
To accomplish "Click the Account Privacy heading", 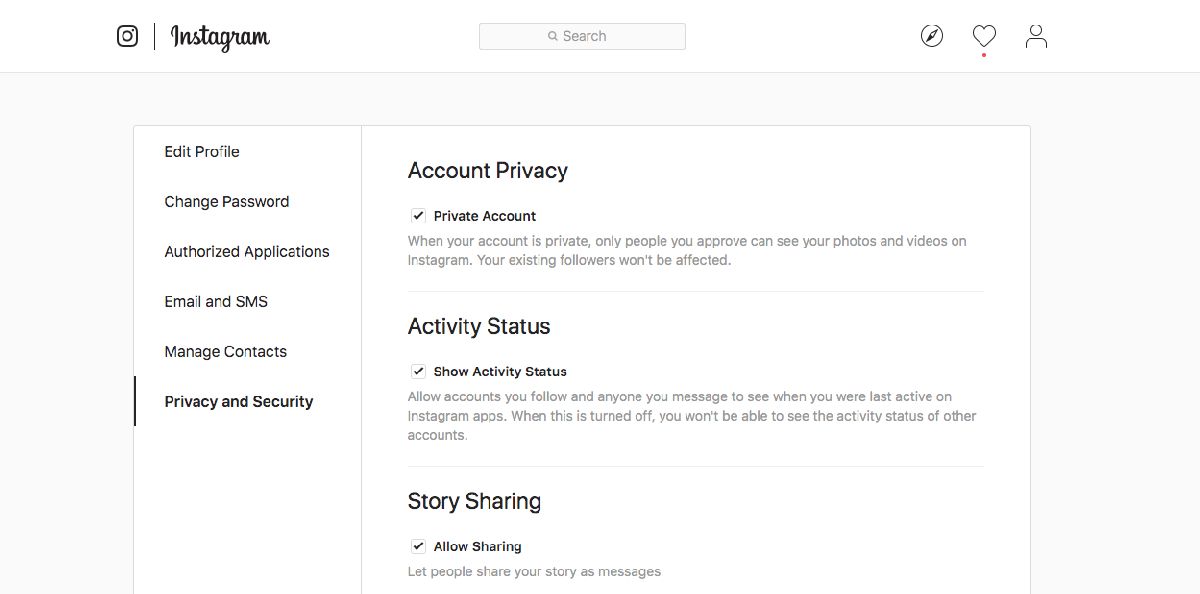I will 488,171.
